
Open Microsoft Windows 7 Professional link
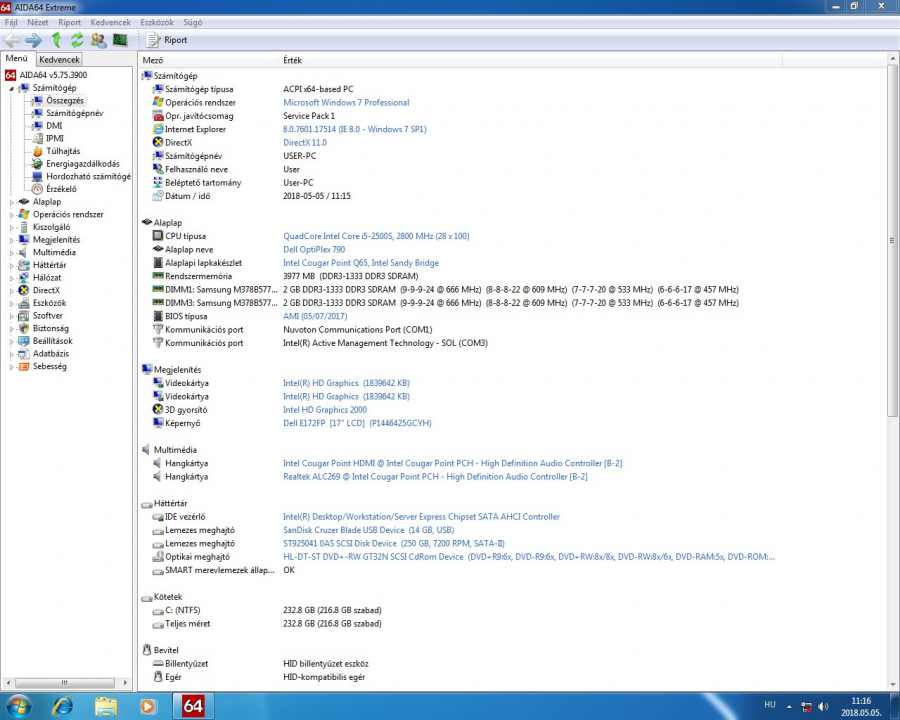point(346,102)
